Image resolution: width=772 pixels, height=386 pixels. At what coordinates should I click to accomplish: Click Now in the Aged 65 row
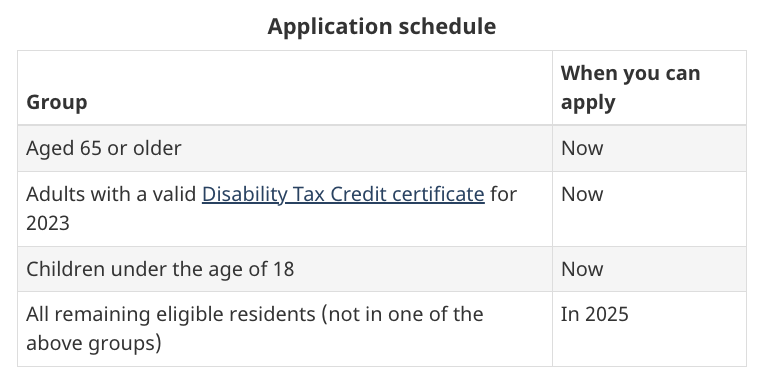(x=581, y=148)
